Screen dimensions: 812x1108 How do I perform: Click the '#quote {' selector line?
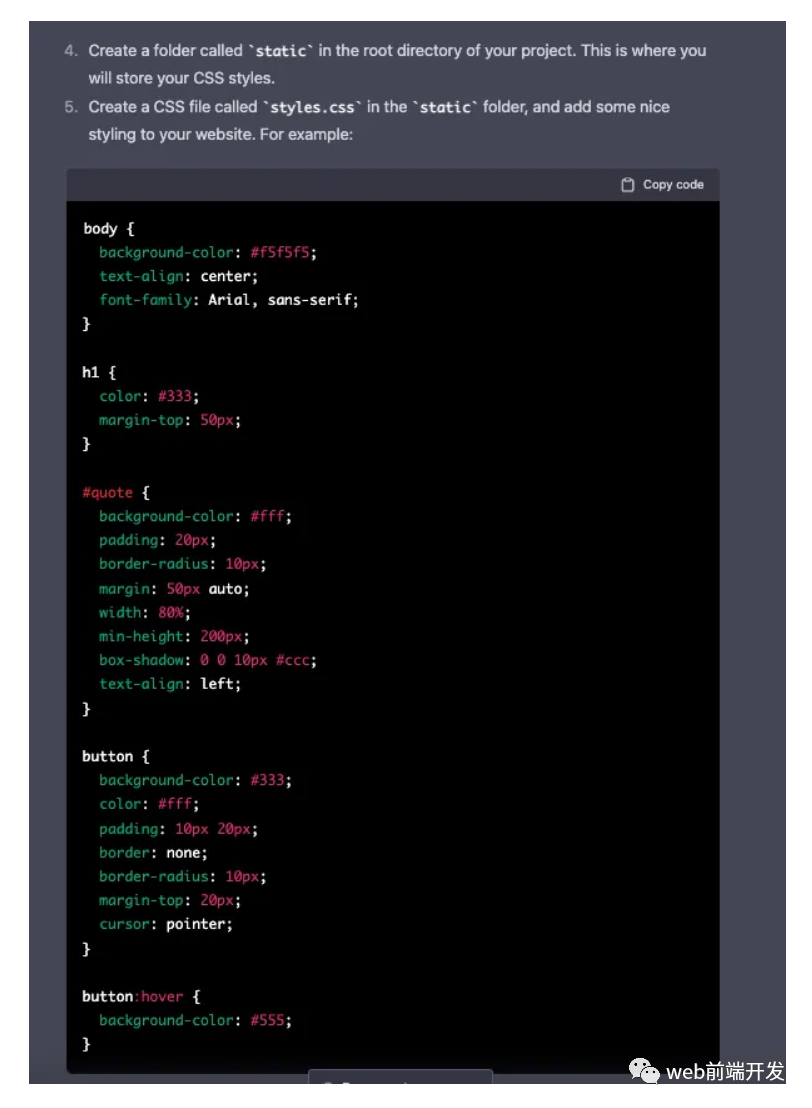point(116,493)
